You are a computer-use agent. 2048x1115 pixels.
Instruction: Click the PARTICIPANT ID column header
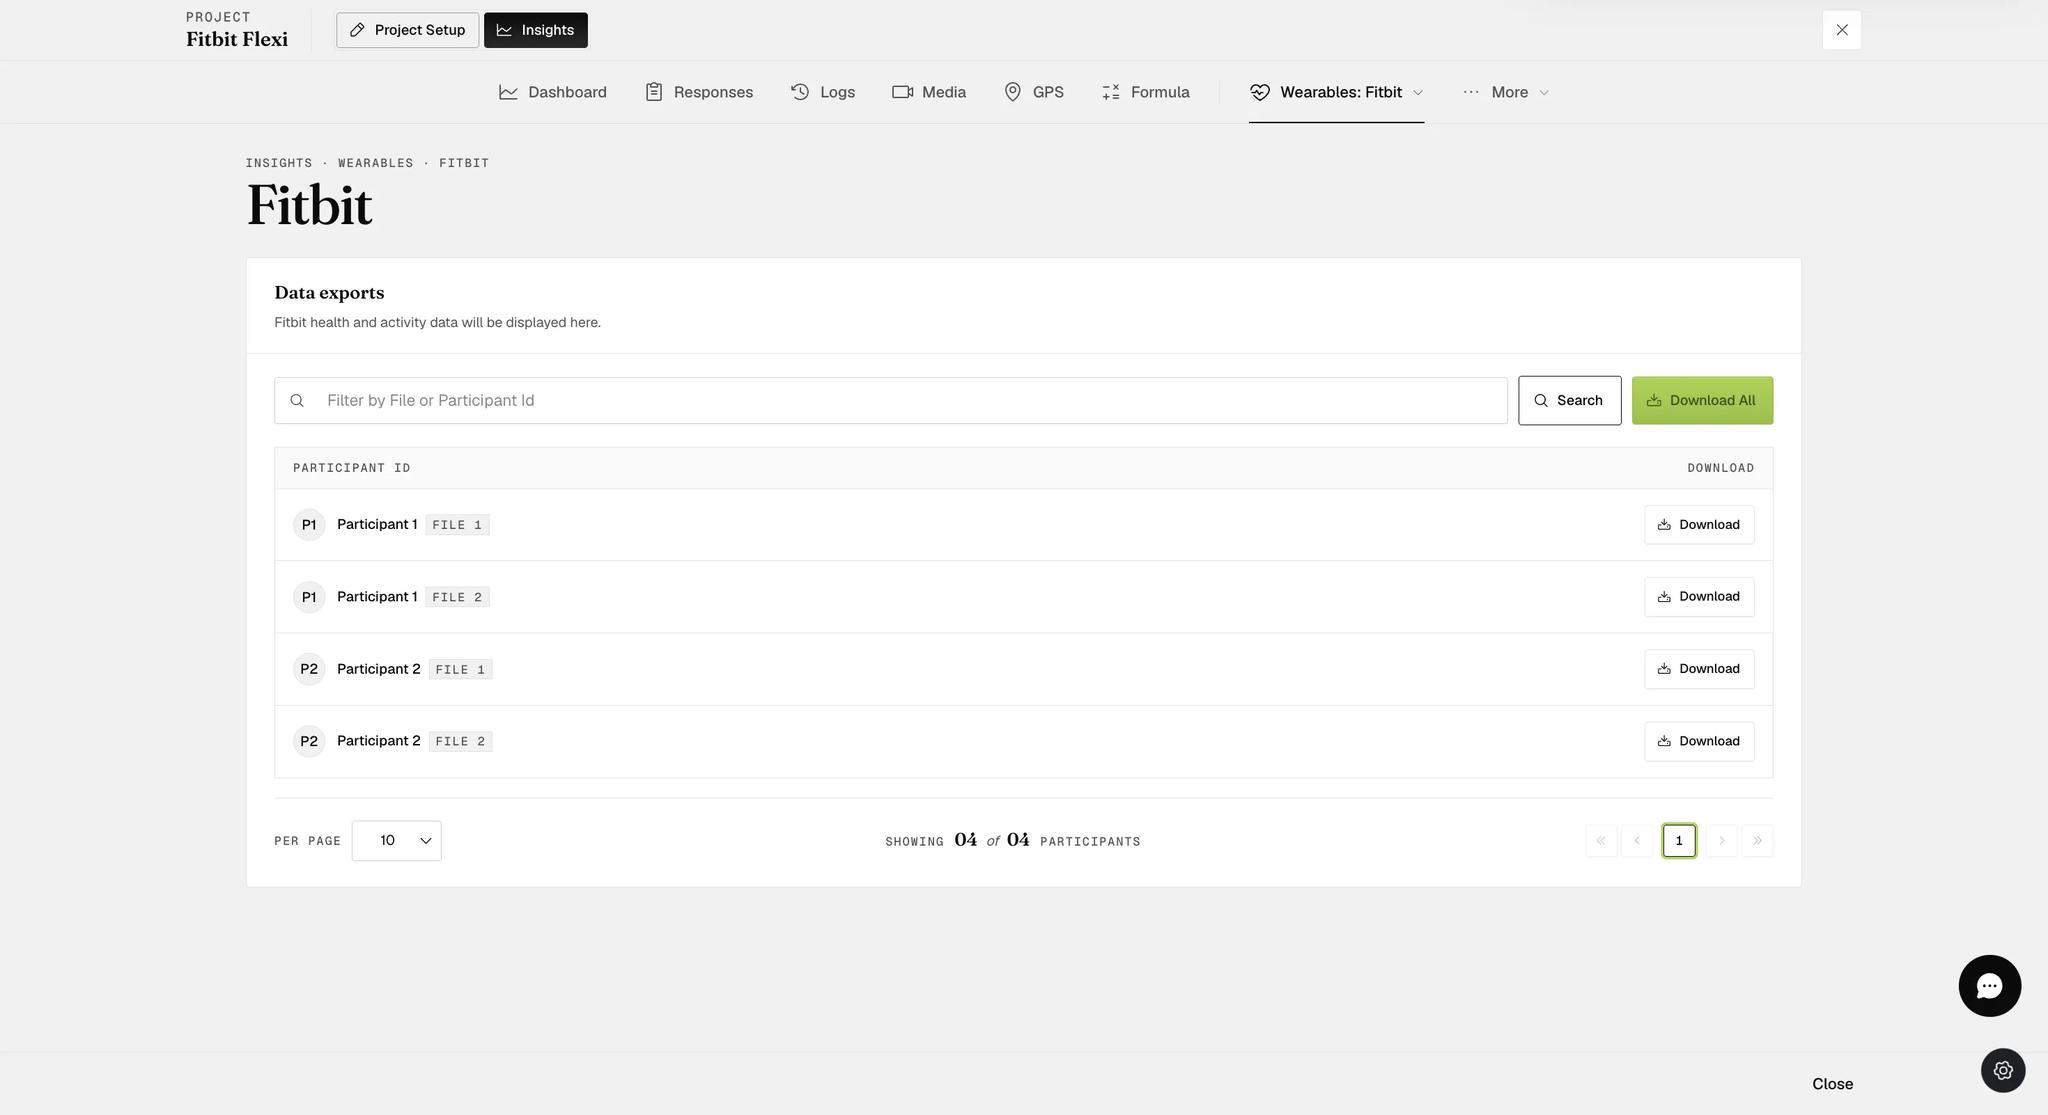[x=351, y=468]
